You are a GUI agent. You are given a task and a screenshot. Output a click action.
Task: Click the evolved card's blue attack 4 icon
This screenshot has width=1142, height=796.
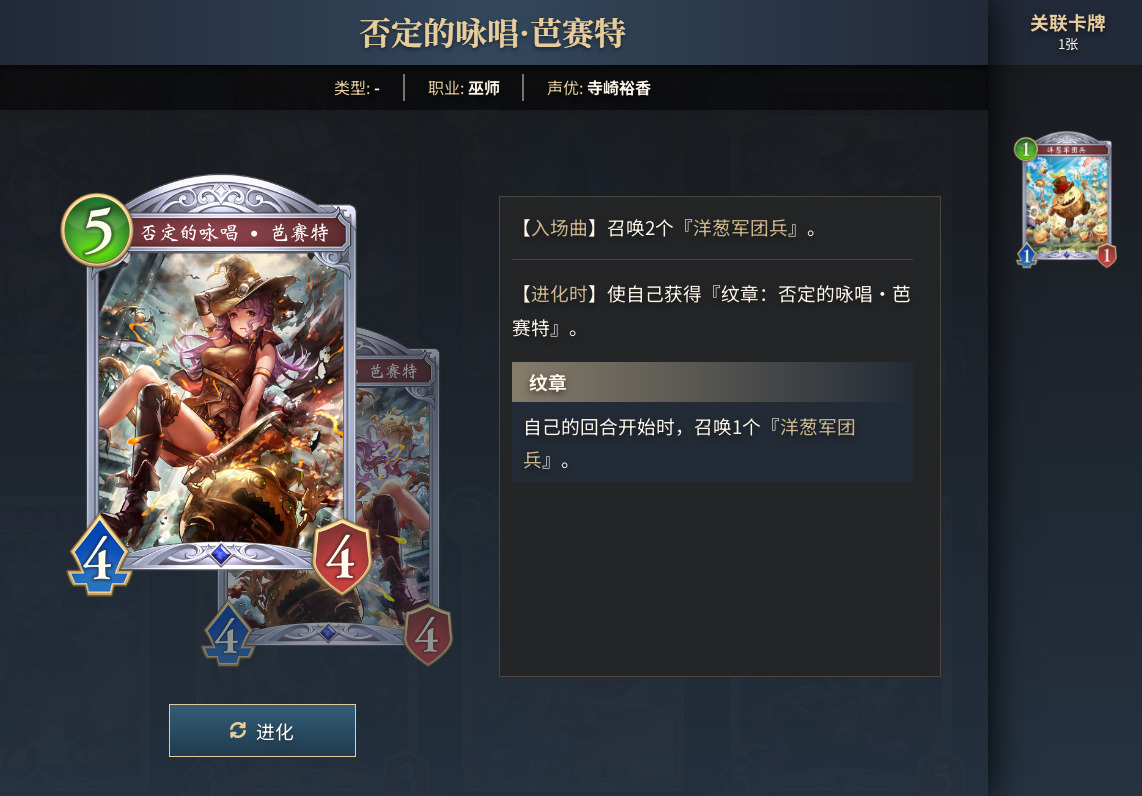229,636
